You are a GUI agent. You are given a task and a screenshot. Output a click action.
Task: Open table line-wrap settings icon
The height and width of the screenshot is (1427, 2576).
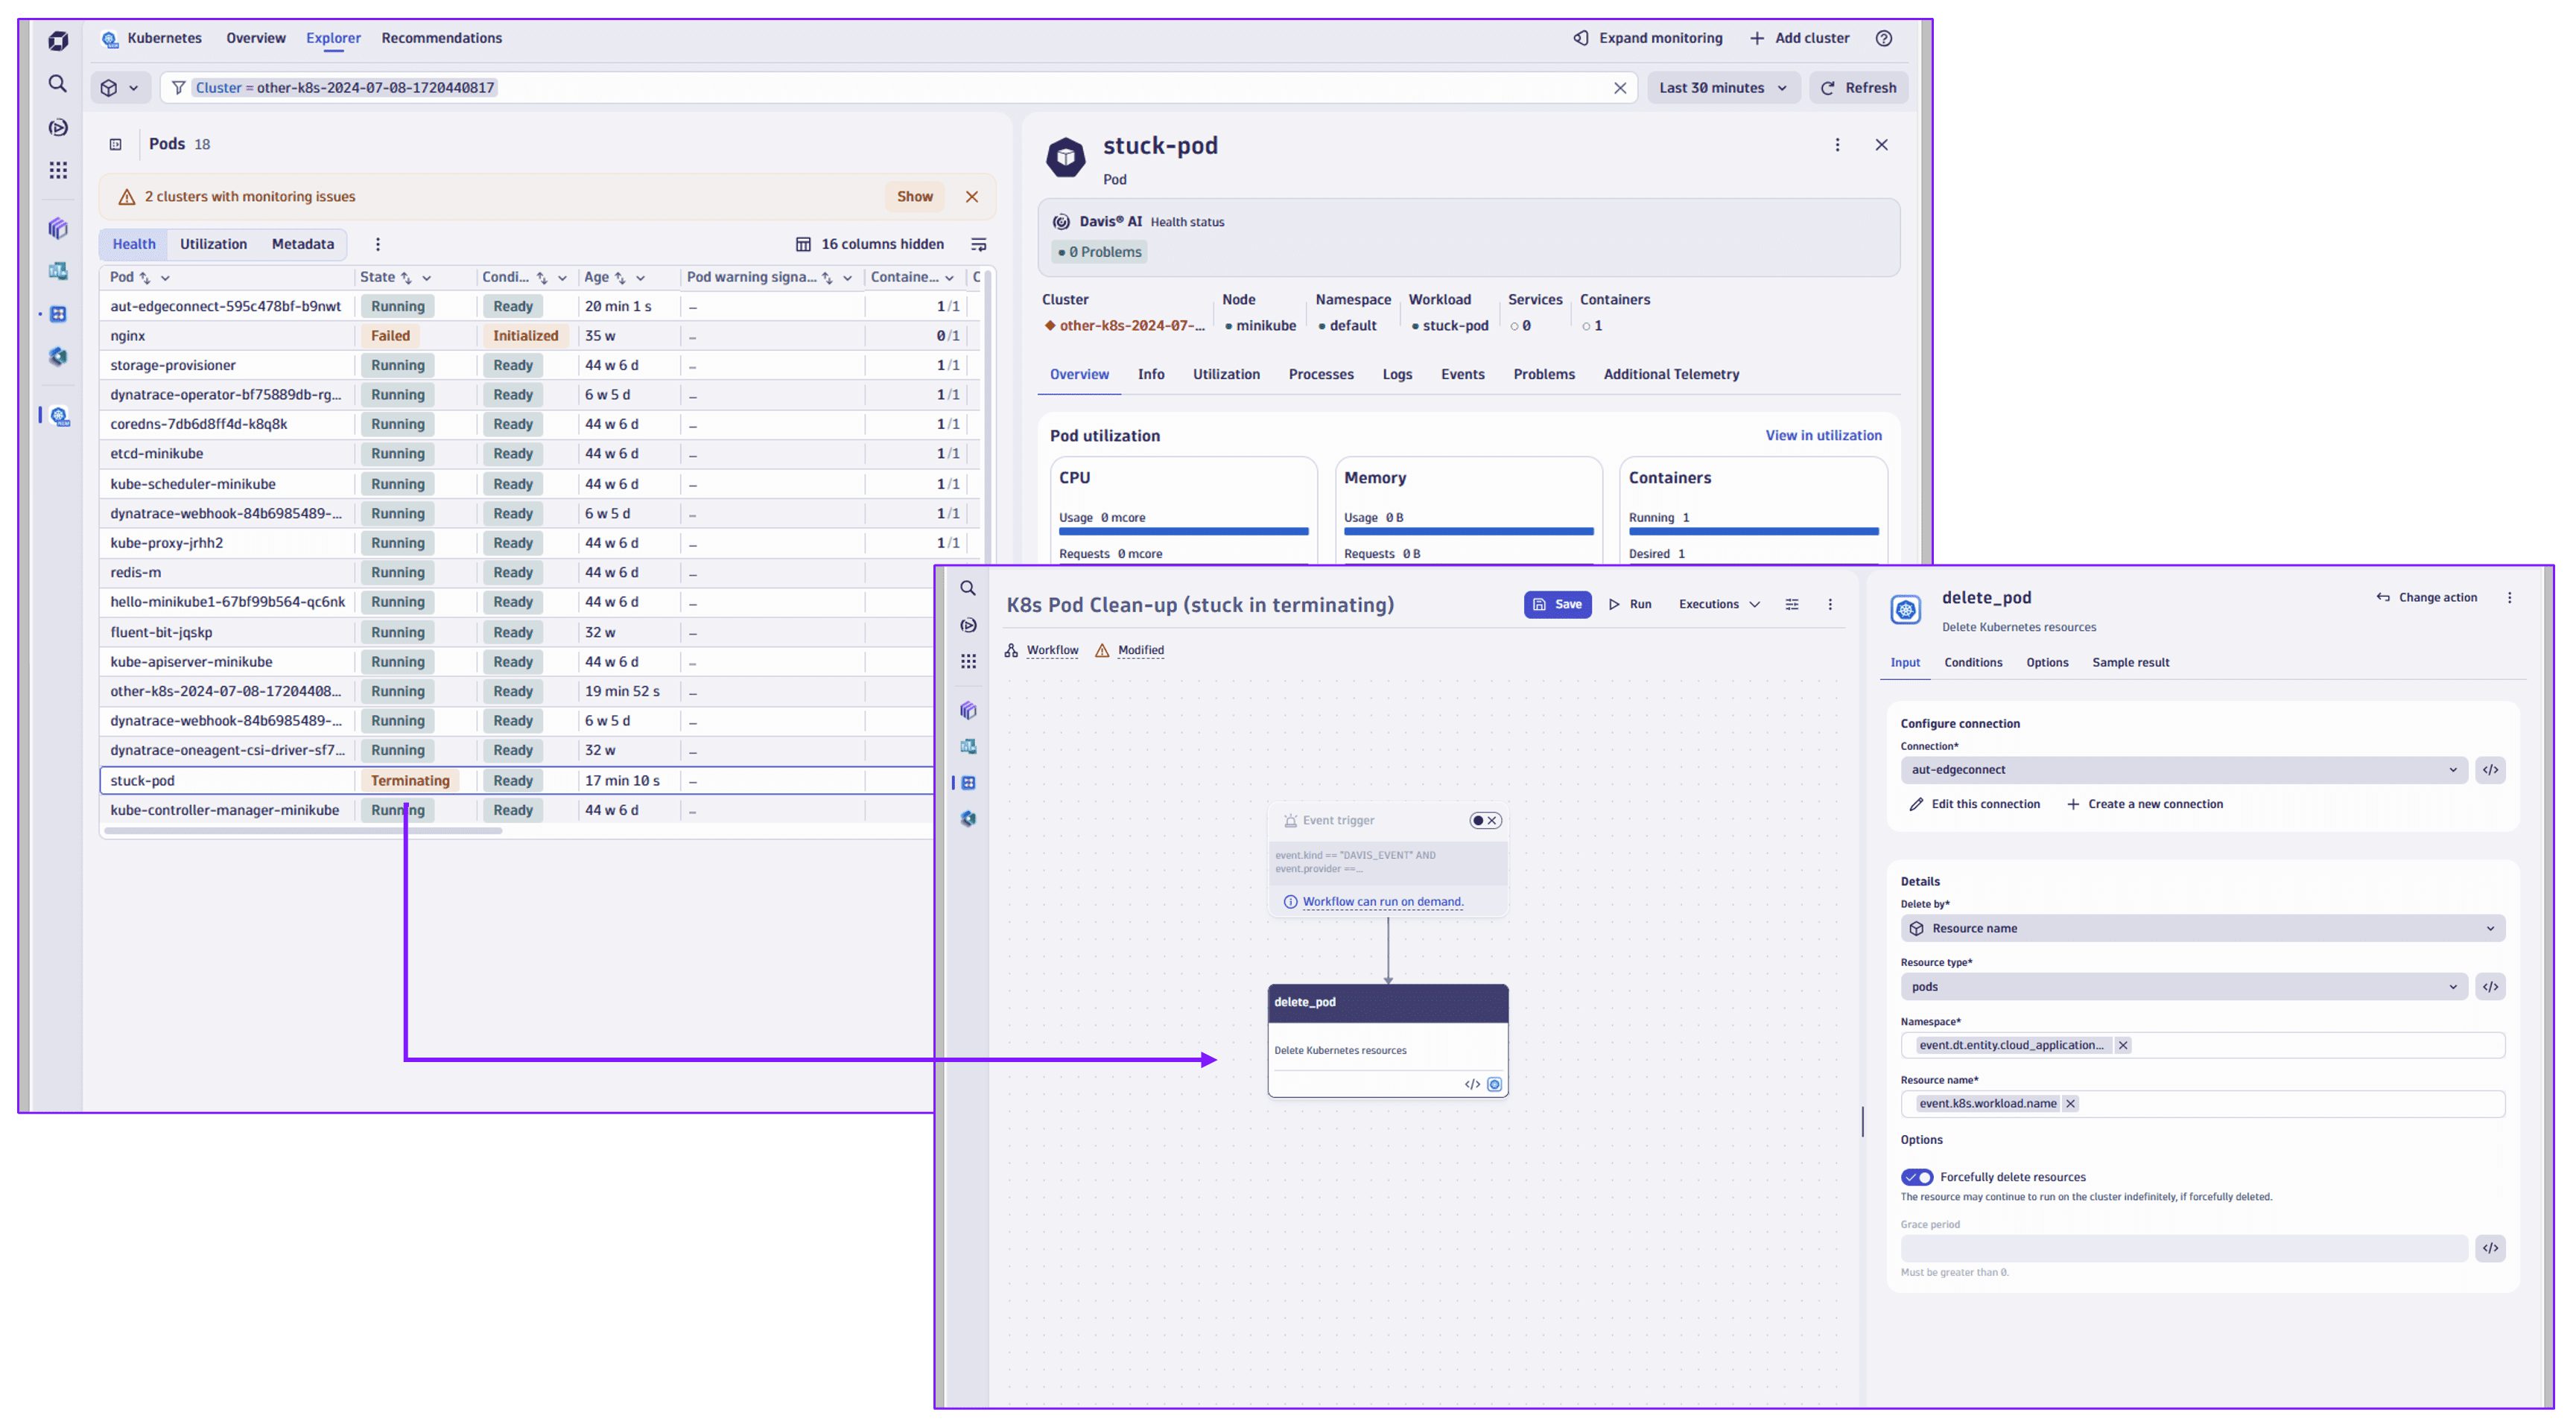[979, 244]
